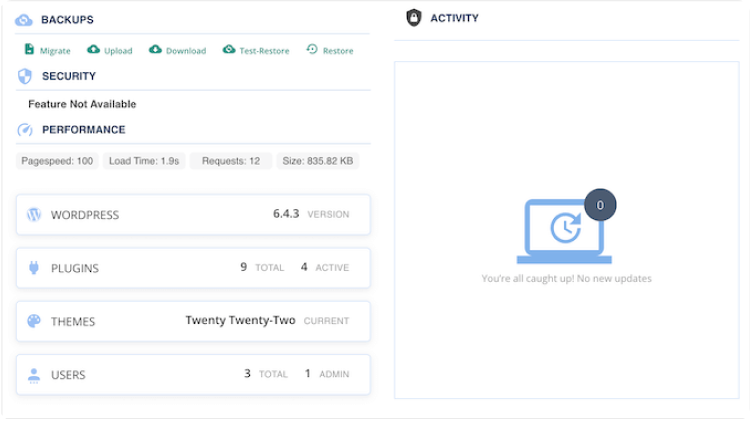Click the WordPress logo icon
The width and height of the screenshot is (750, 421).
click(34, 214)
